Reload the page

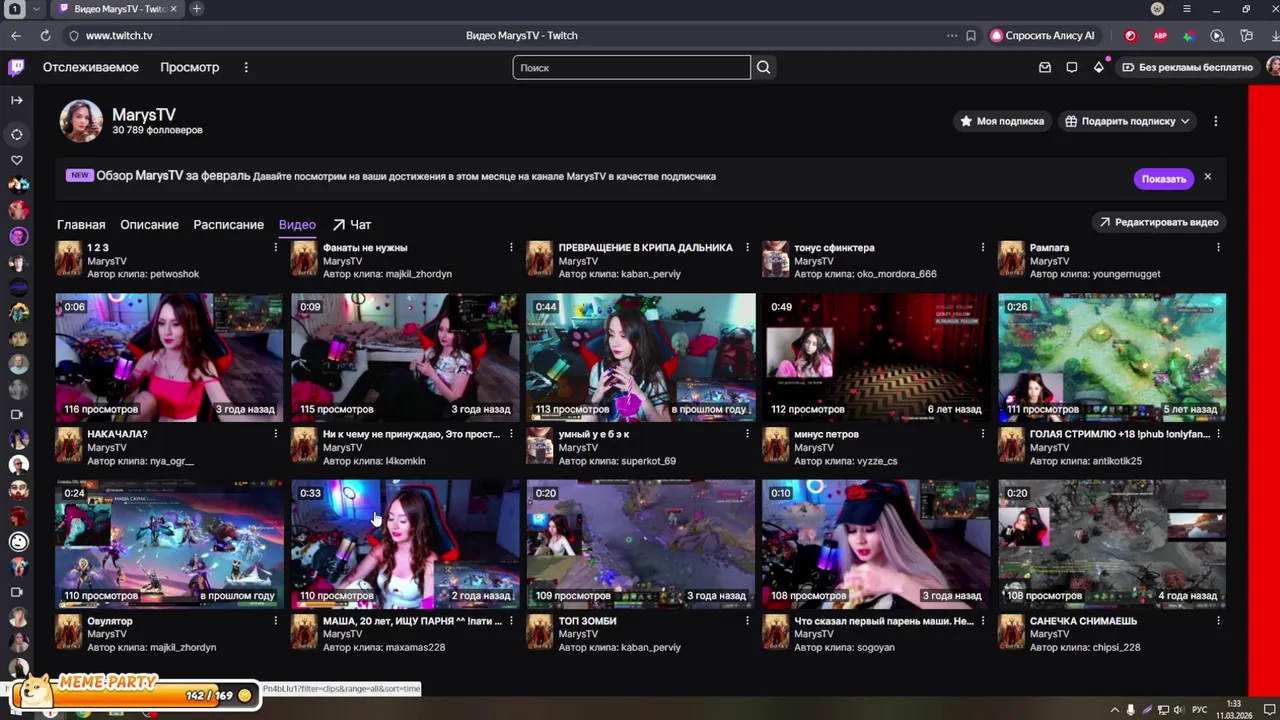click(x=45, y=35)
